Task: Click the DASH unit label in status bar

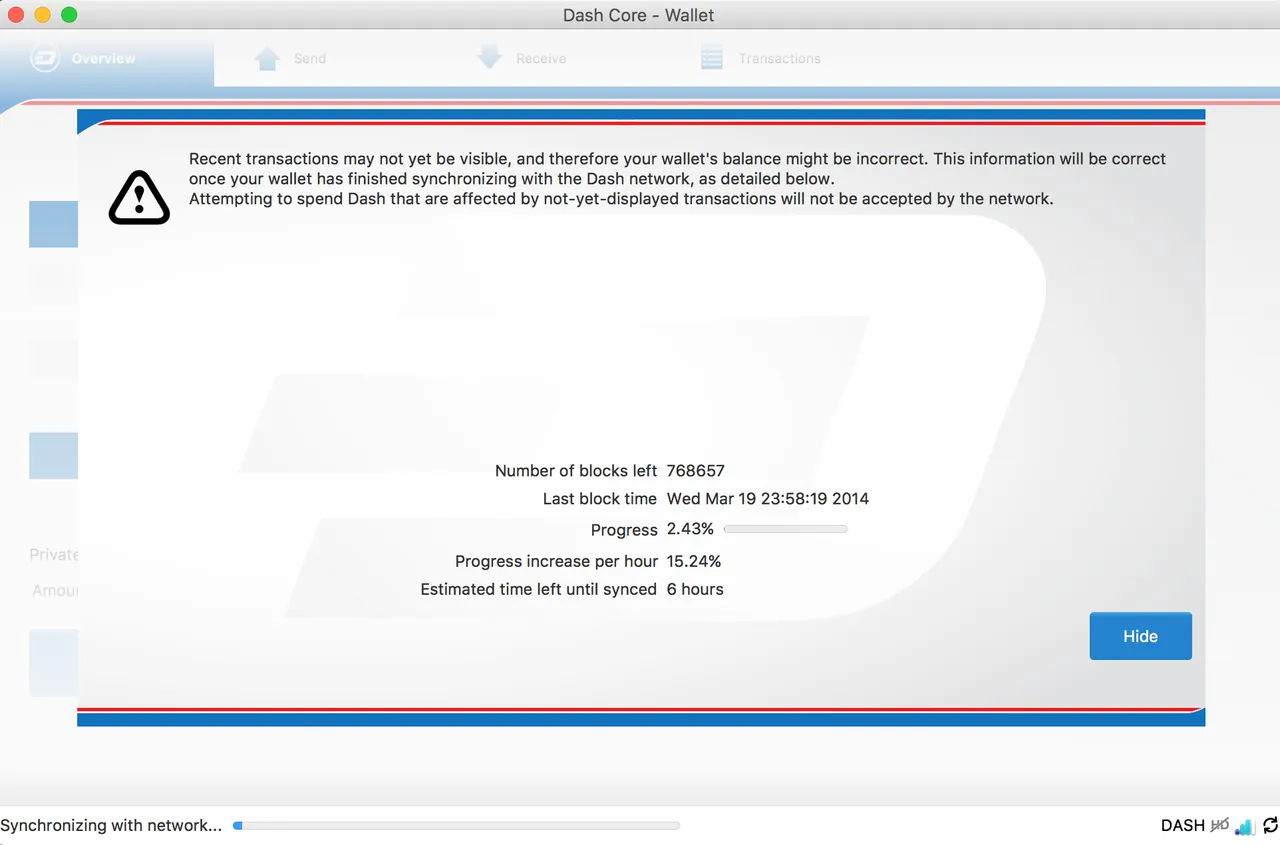Action: [x=1183, y=826]
